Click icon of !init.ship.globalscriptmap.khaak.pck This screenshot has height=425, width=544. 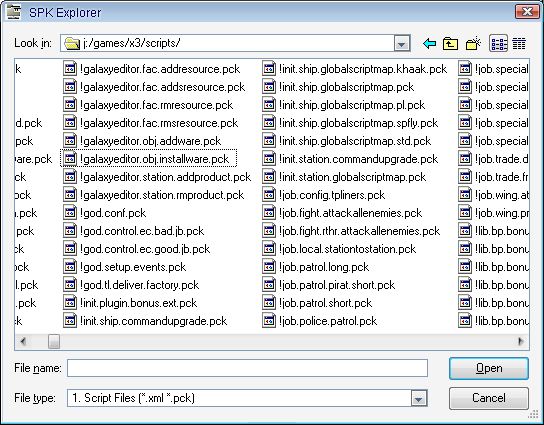[269, 69]
